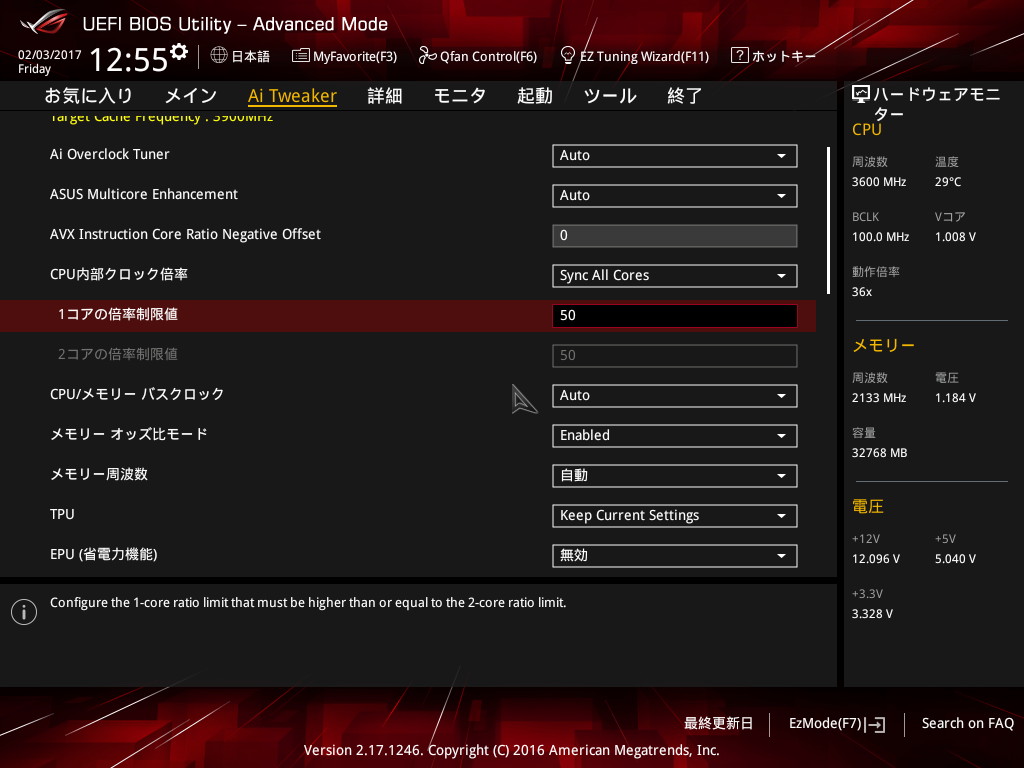This screenshot has width=1024, height=768.
Task: Click the Search on FAQ link
Action: pyautogui.click(x=968, y=724)
